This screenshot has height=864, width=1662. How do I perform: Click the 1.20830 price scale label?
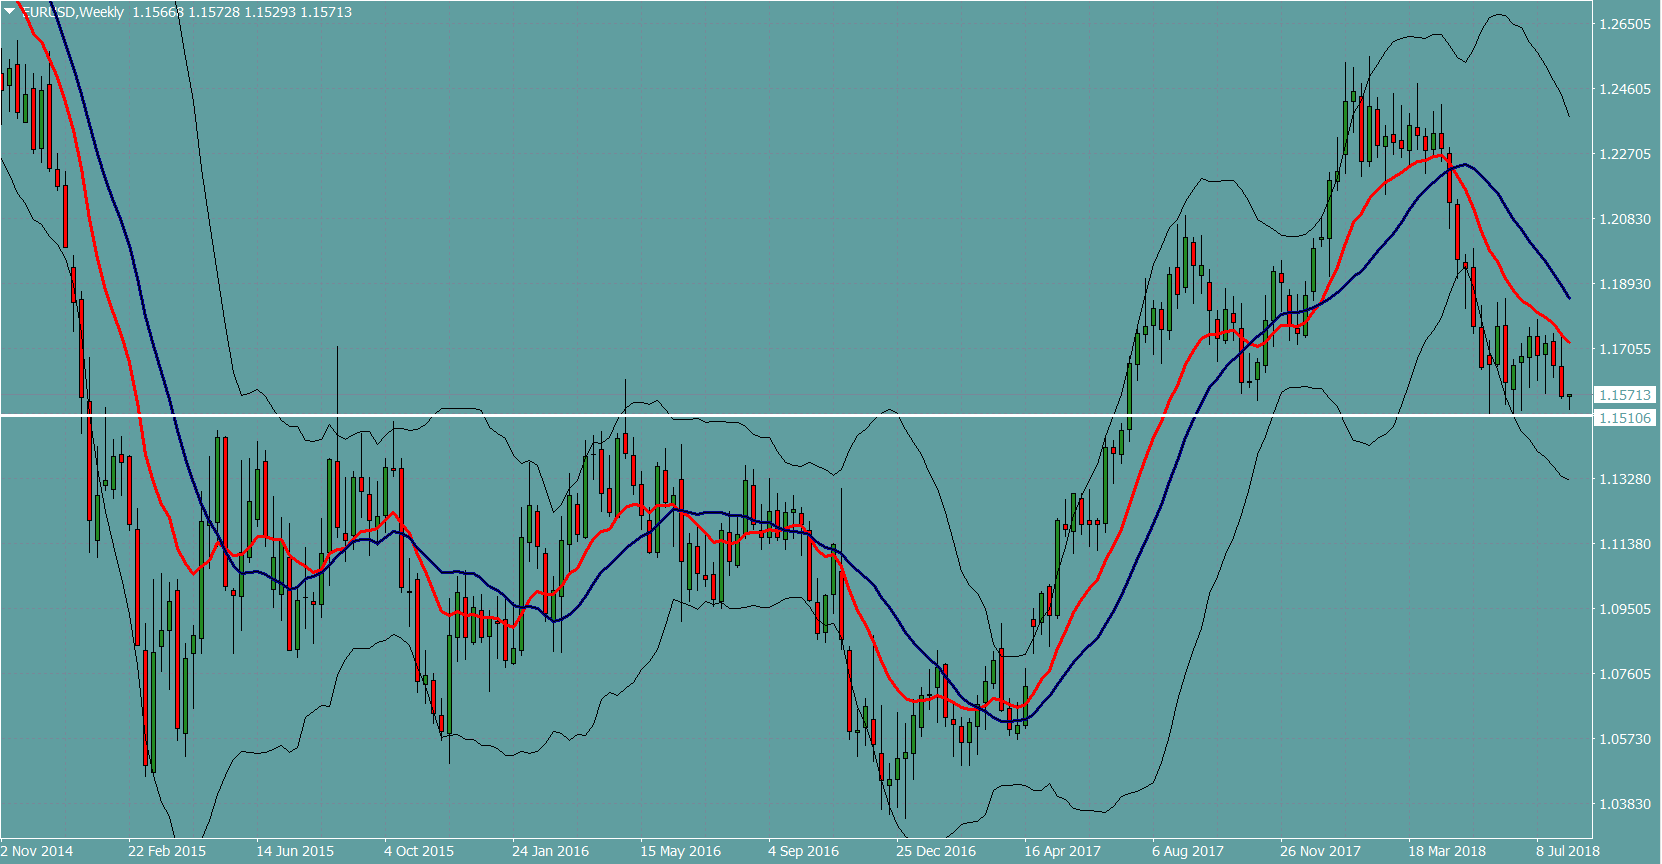[1625, 219]
